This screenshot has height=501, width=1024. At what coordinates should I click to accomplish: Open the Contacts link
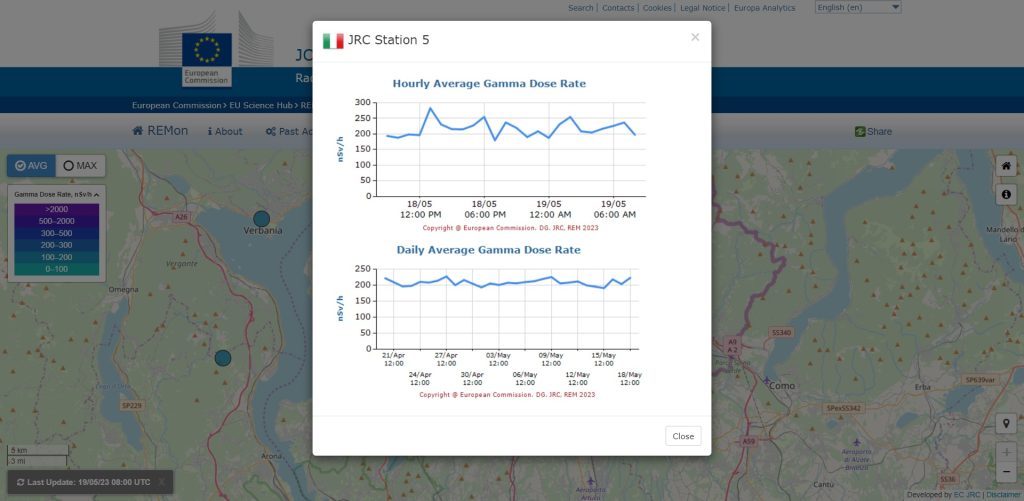[618, 8]
